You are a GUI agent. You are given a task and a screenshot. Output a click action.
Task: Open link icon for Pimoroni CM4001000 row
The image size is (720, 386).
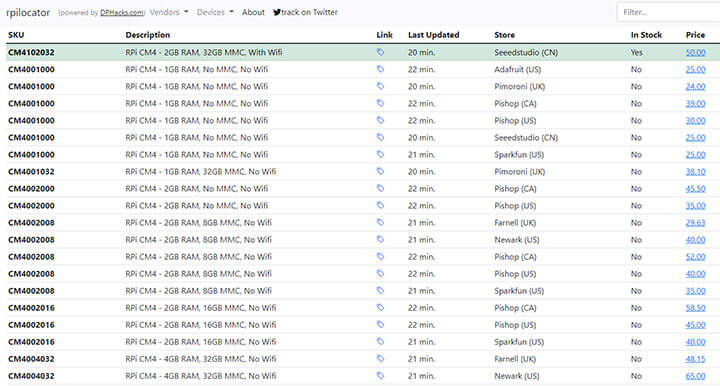[x=380, y=86]
